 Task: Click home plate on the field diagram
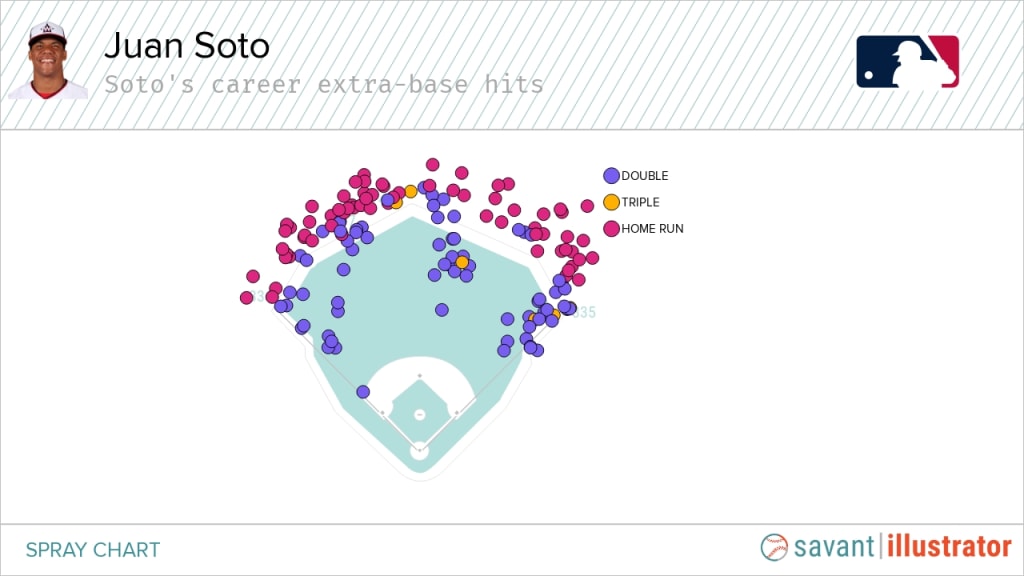[419, 452]
